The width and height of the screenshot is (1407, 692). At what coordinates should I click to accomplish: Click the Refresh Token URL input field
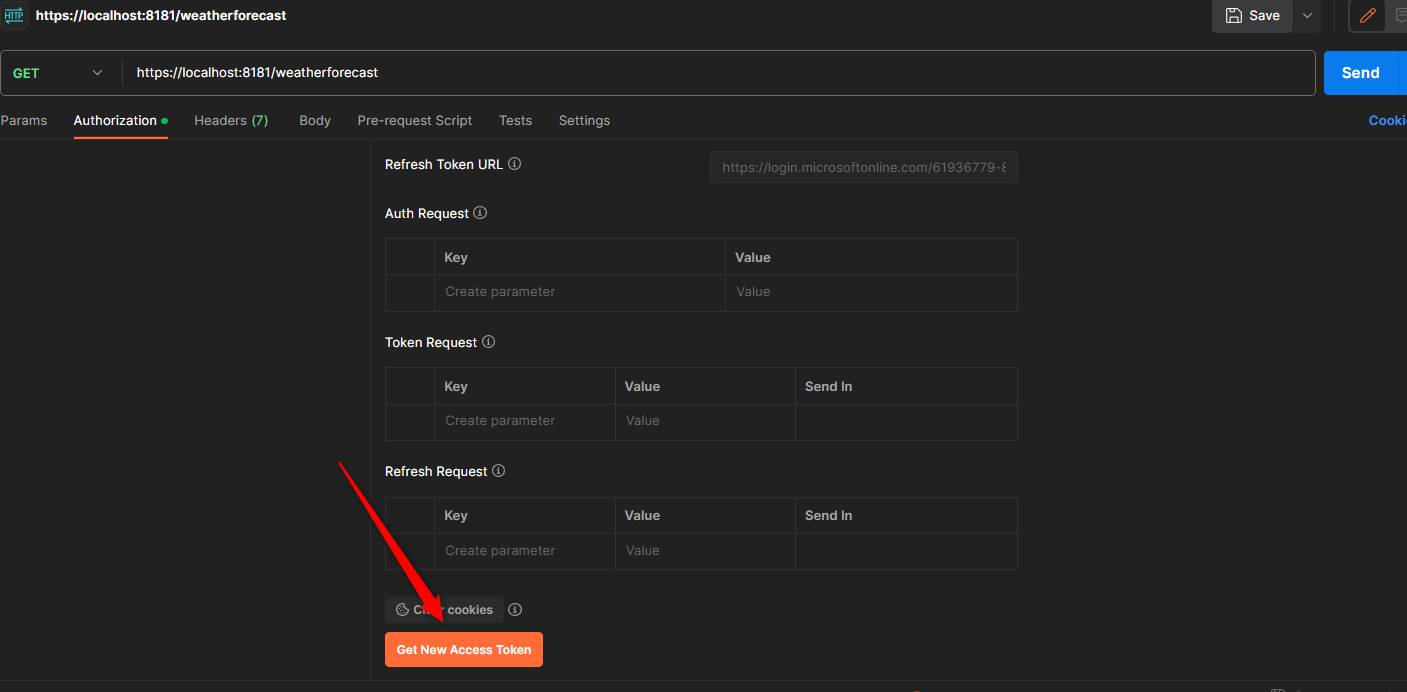(x=863, y=168)
